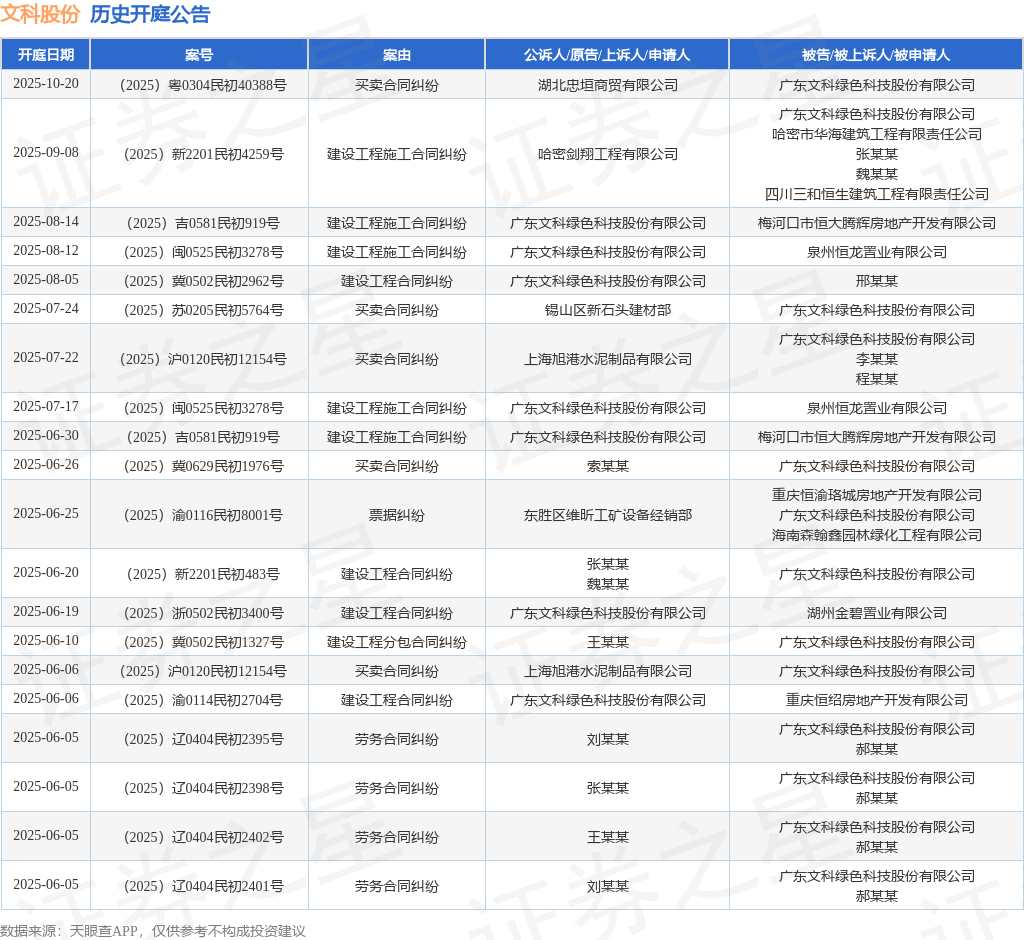
Task: Select the 案号 column header
Action: point(199,55)
